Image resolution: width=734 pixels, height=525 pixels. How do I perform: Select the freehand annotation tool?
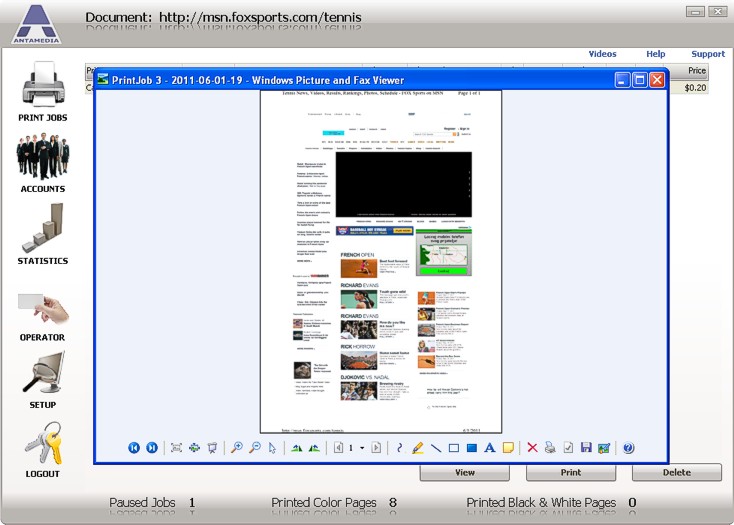pos(399,448)
